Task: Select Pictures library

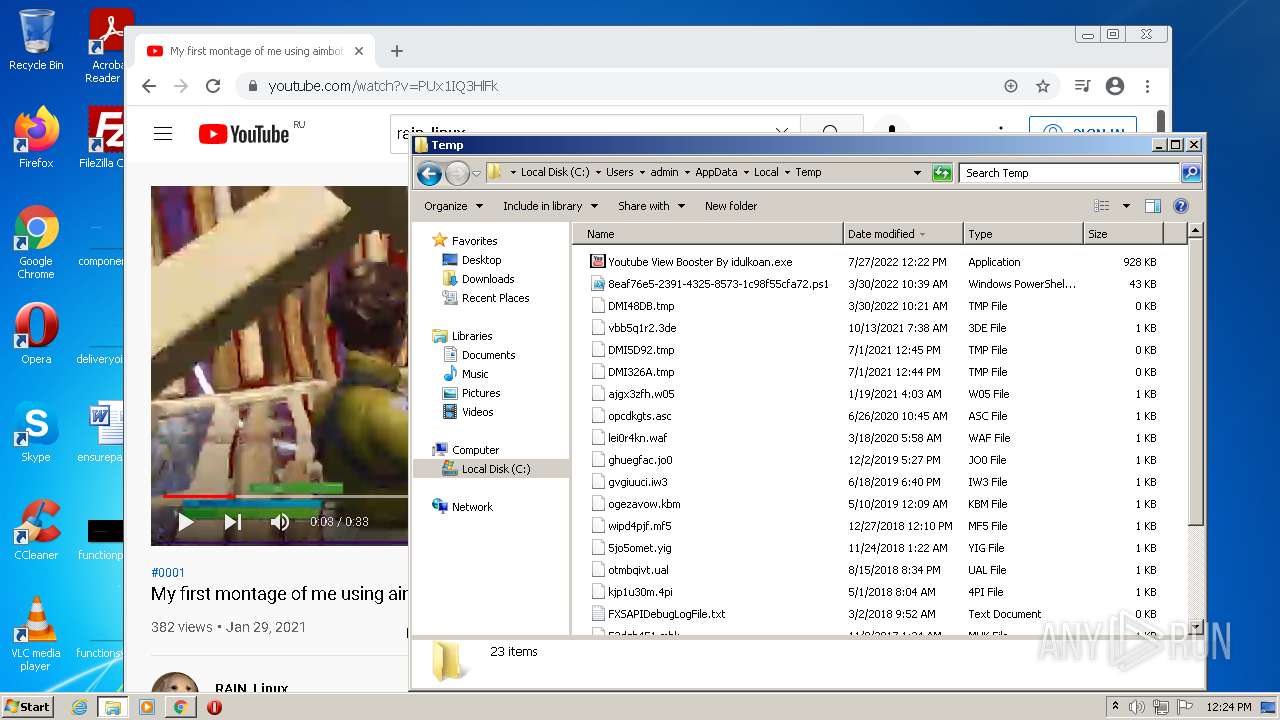Action: pyautogui.click(x=481, y=393)
